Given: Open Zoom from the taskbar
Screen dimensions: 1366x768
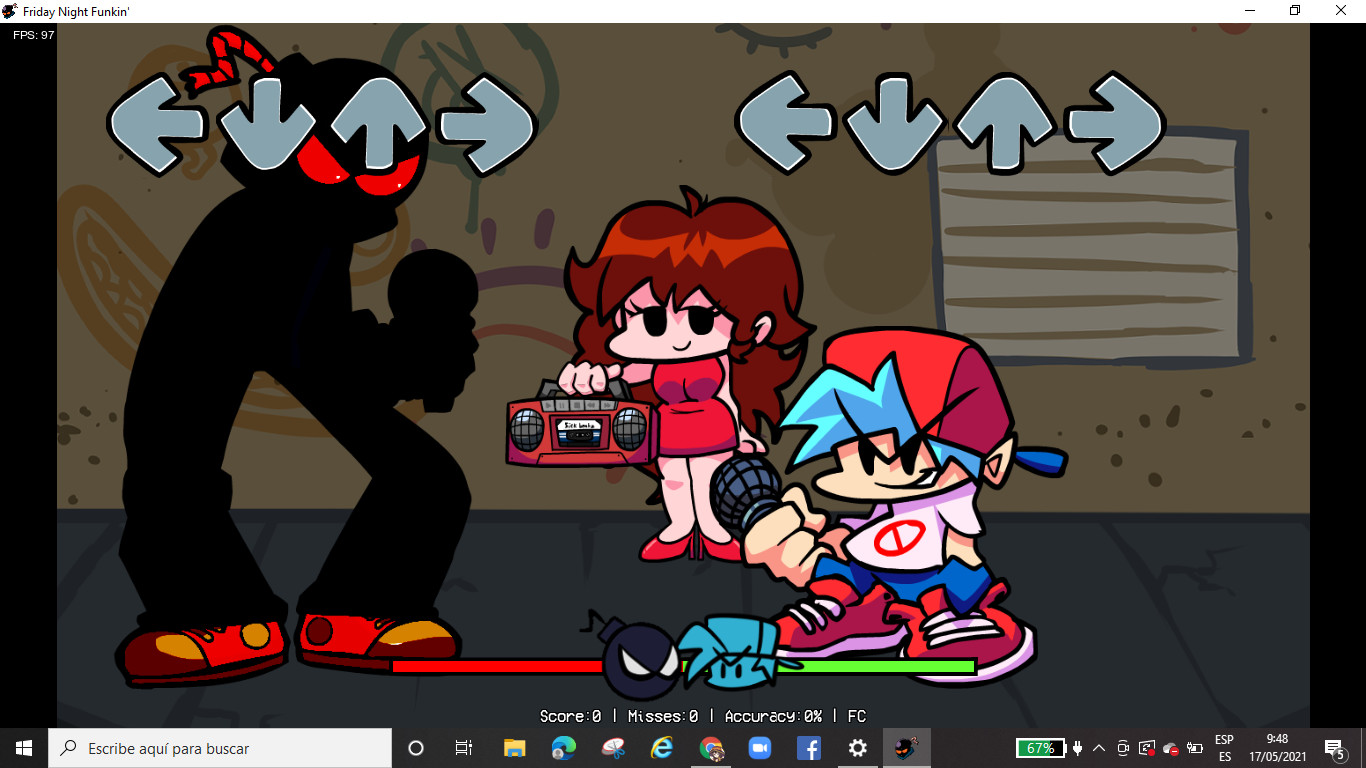Looking at the screenshot, I should point(760,748).
